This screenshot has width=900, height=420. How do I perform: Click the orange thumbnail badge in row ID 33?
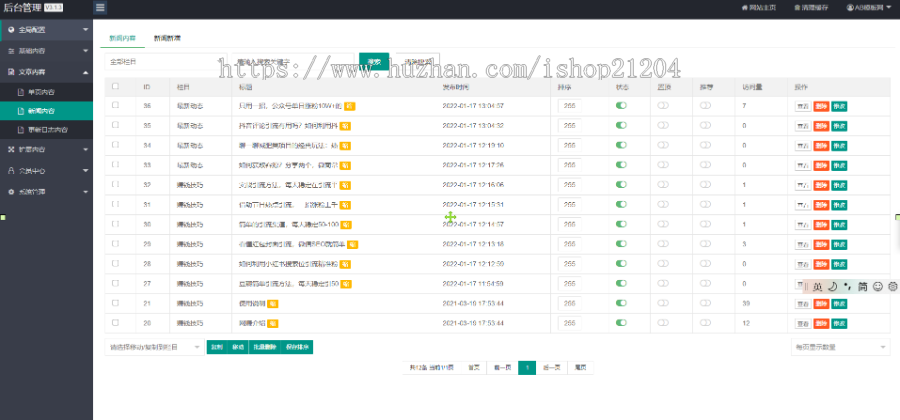pos(345,165)
